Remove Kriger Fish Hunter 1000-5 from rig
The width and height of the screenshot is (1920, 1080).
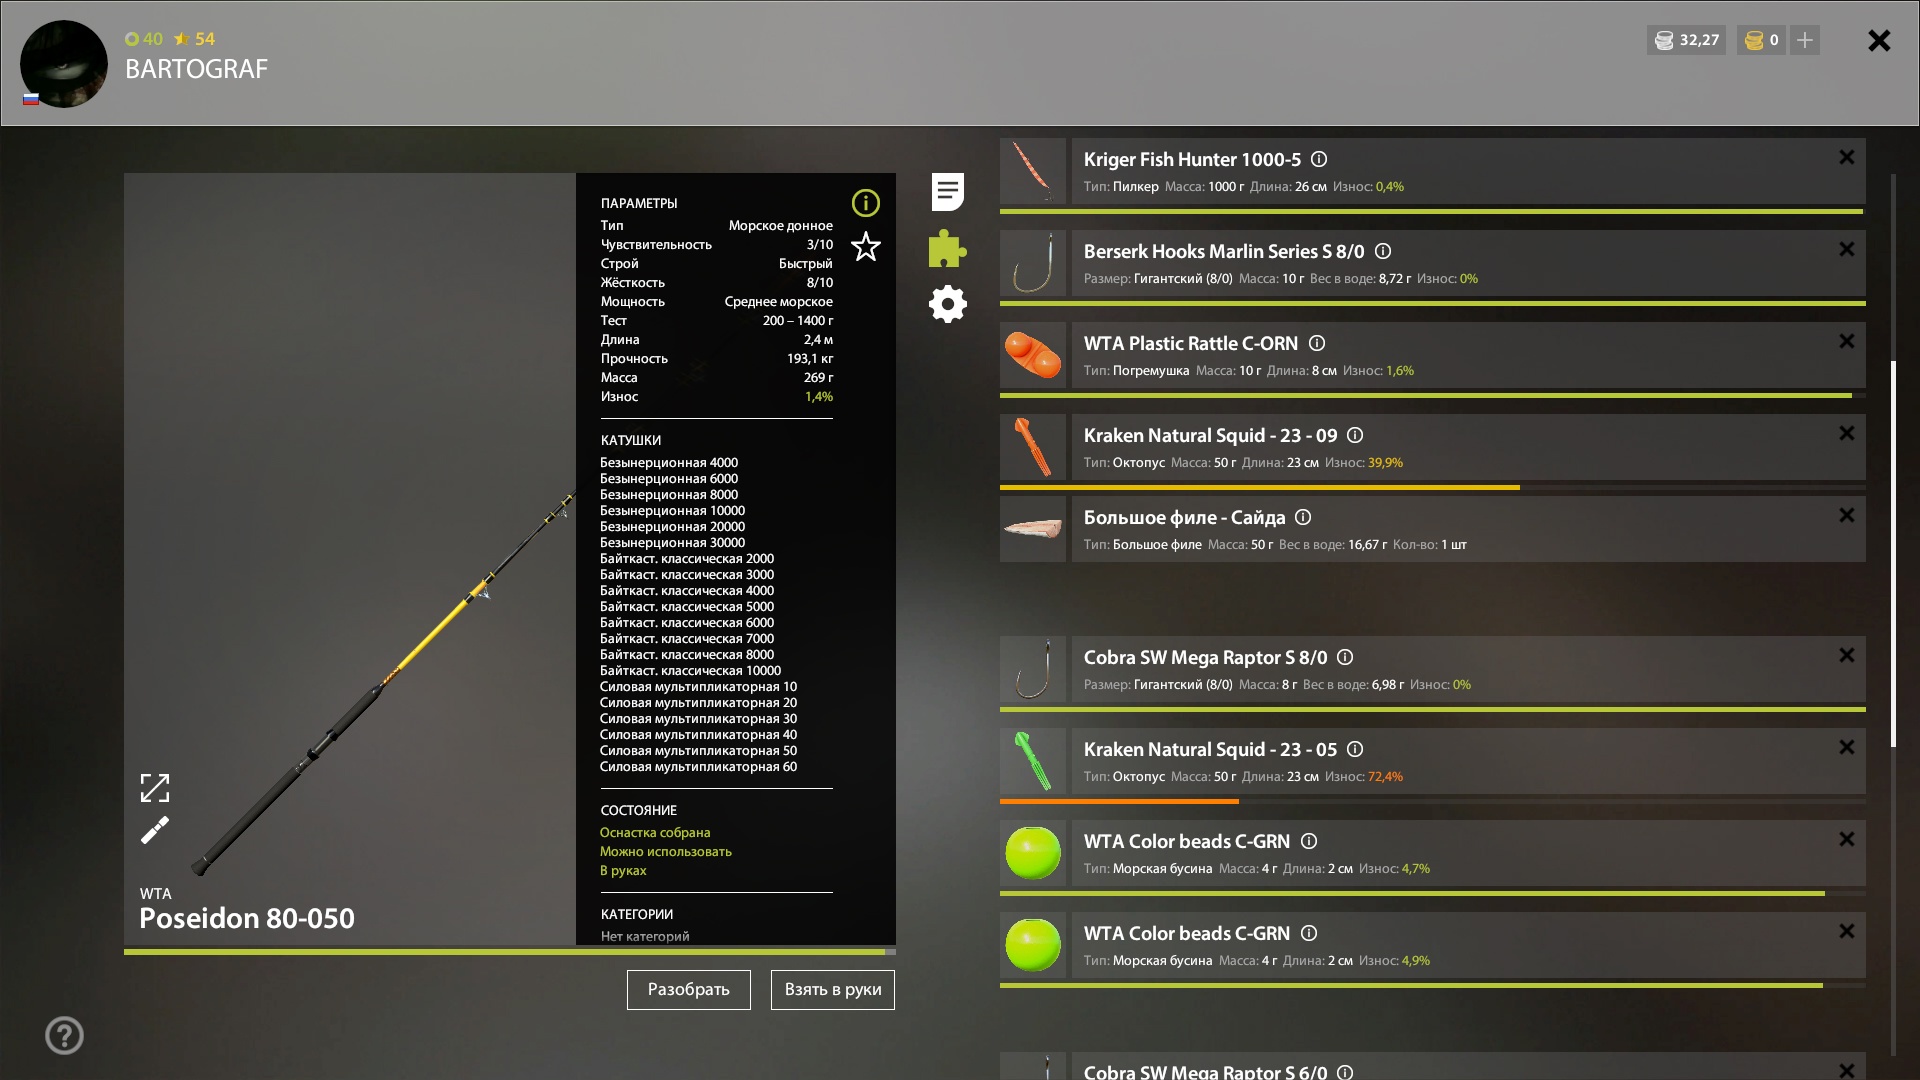pos(1847,157)
